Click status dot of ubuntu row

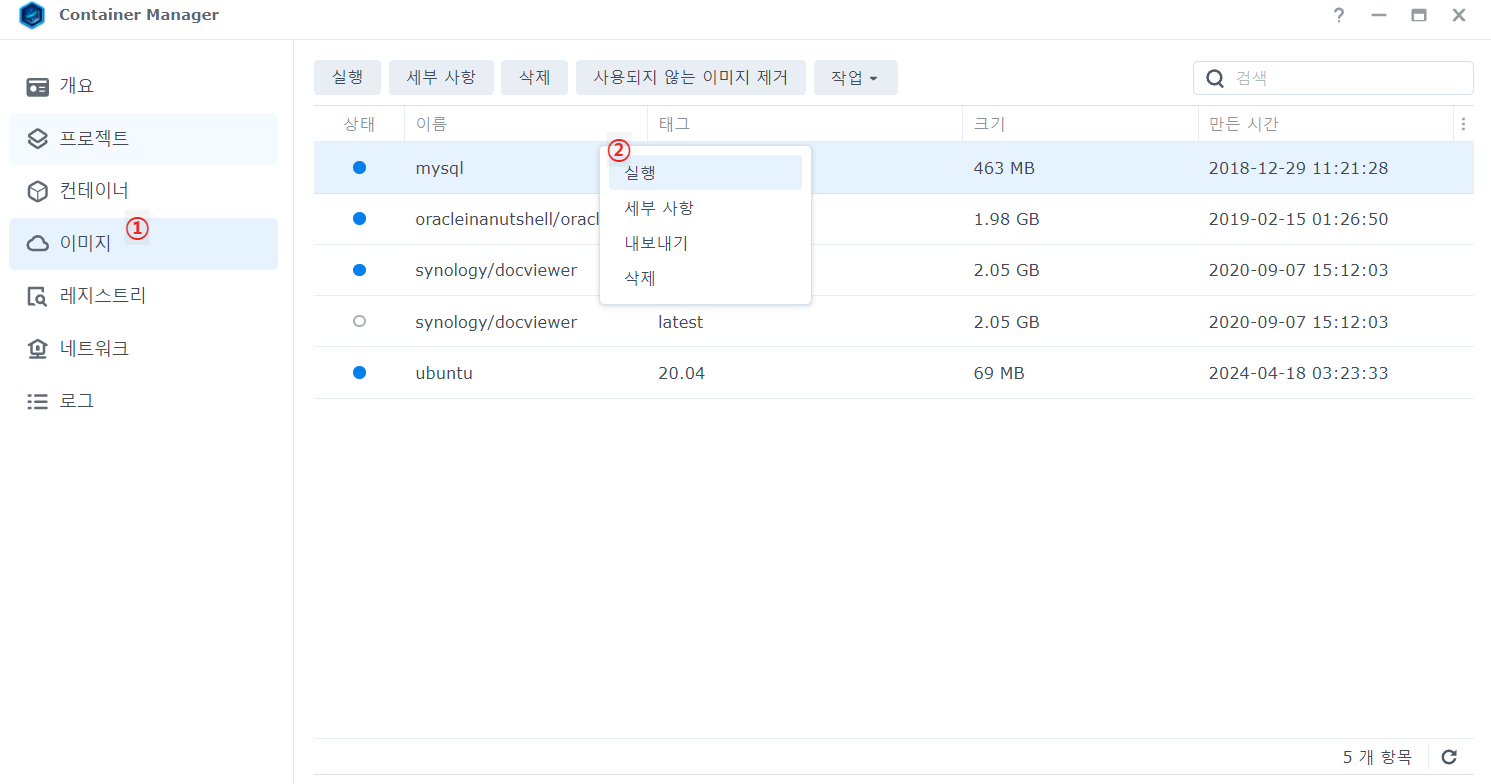coord(359,372)
